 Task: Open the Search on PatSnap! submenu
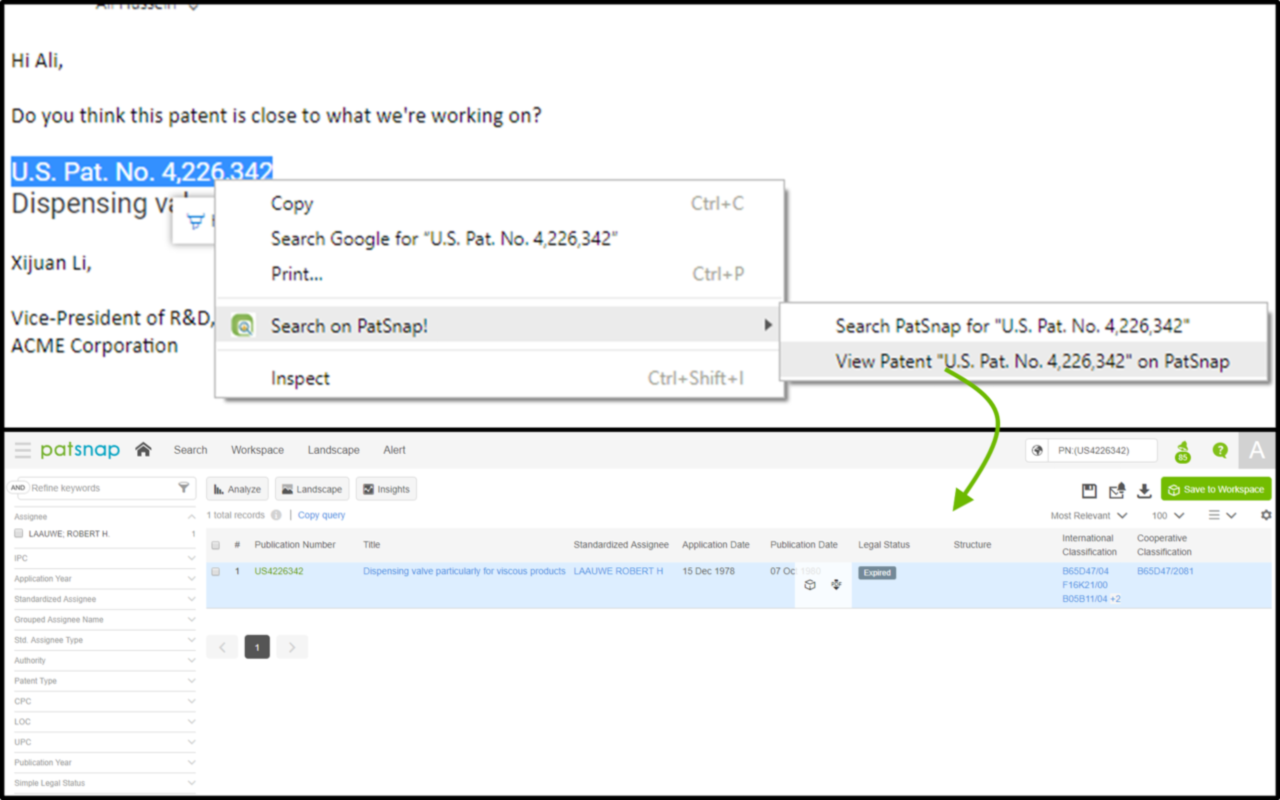pos(500,326)
